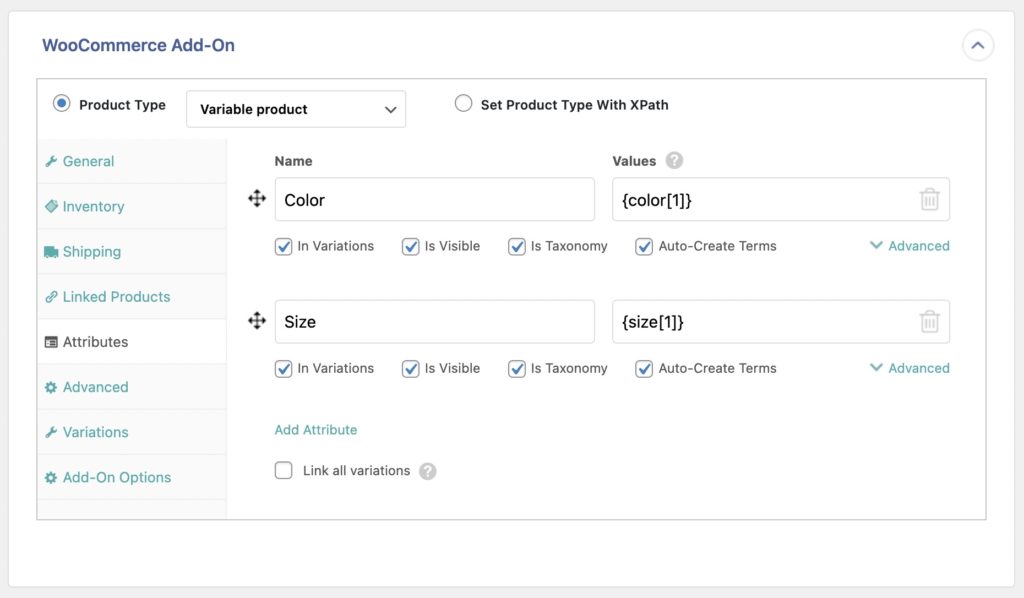The width and height of the screenshot is (1024, 598).
Task: Uncheck Is Taxonomy for the Color attribute
Action: (517, 246)
